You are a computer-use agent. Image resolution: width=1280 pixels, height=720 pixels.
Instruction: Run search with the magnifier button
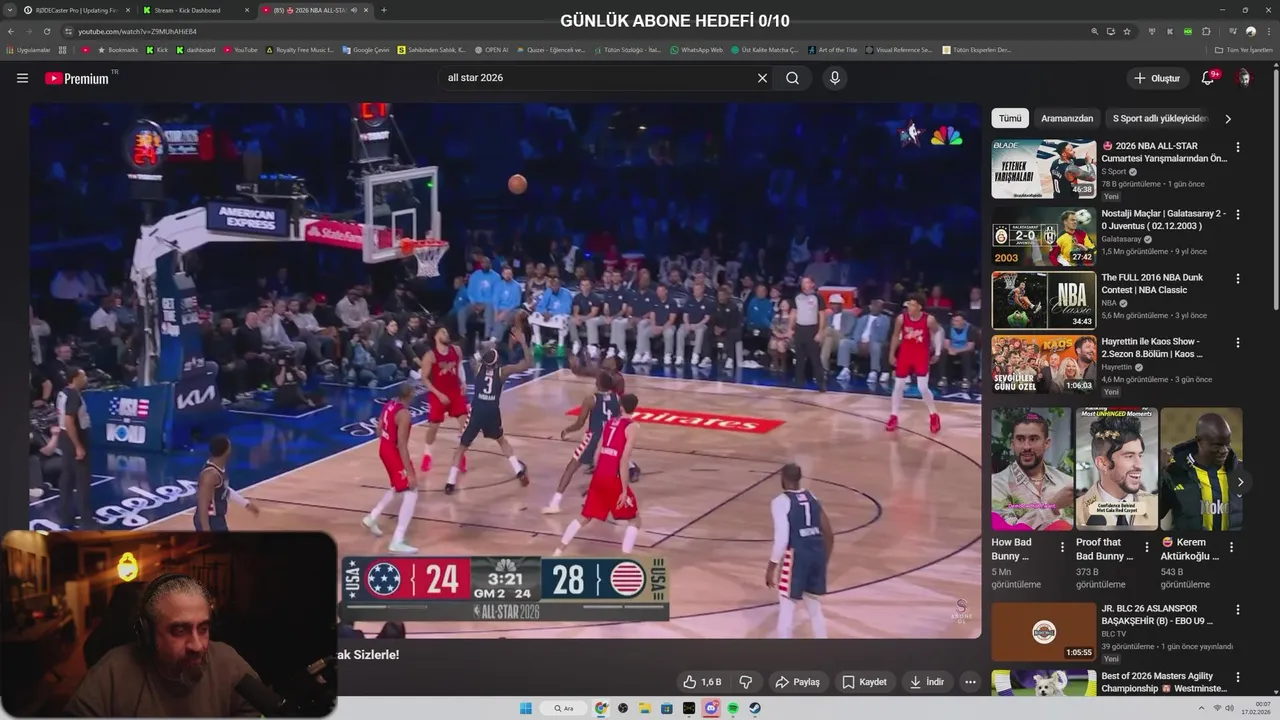tap(793, 78)
